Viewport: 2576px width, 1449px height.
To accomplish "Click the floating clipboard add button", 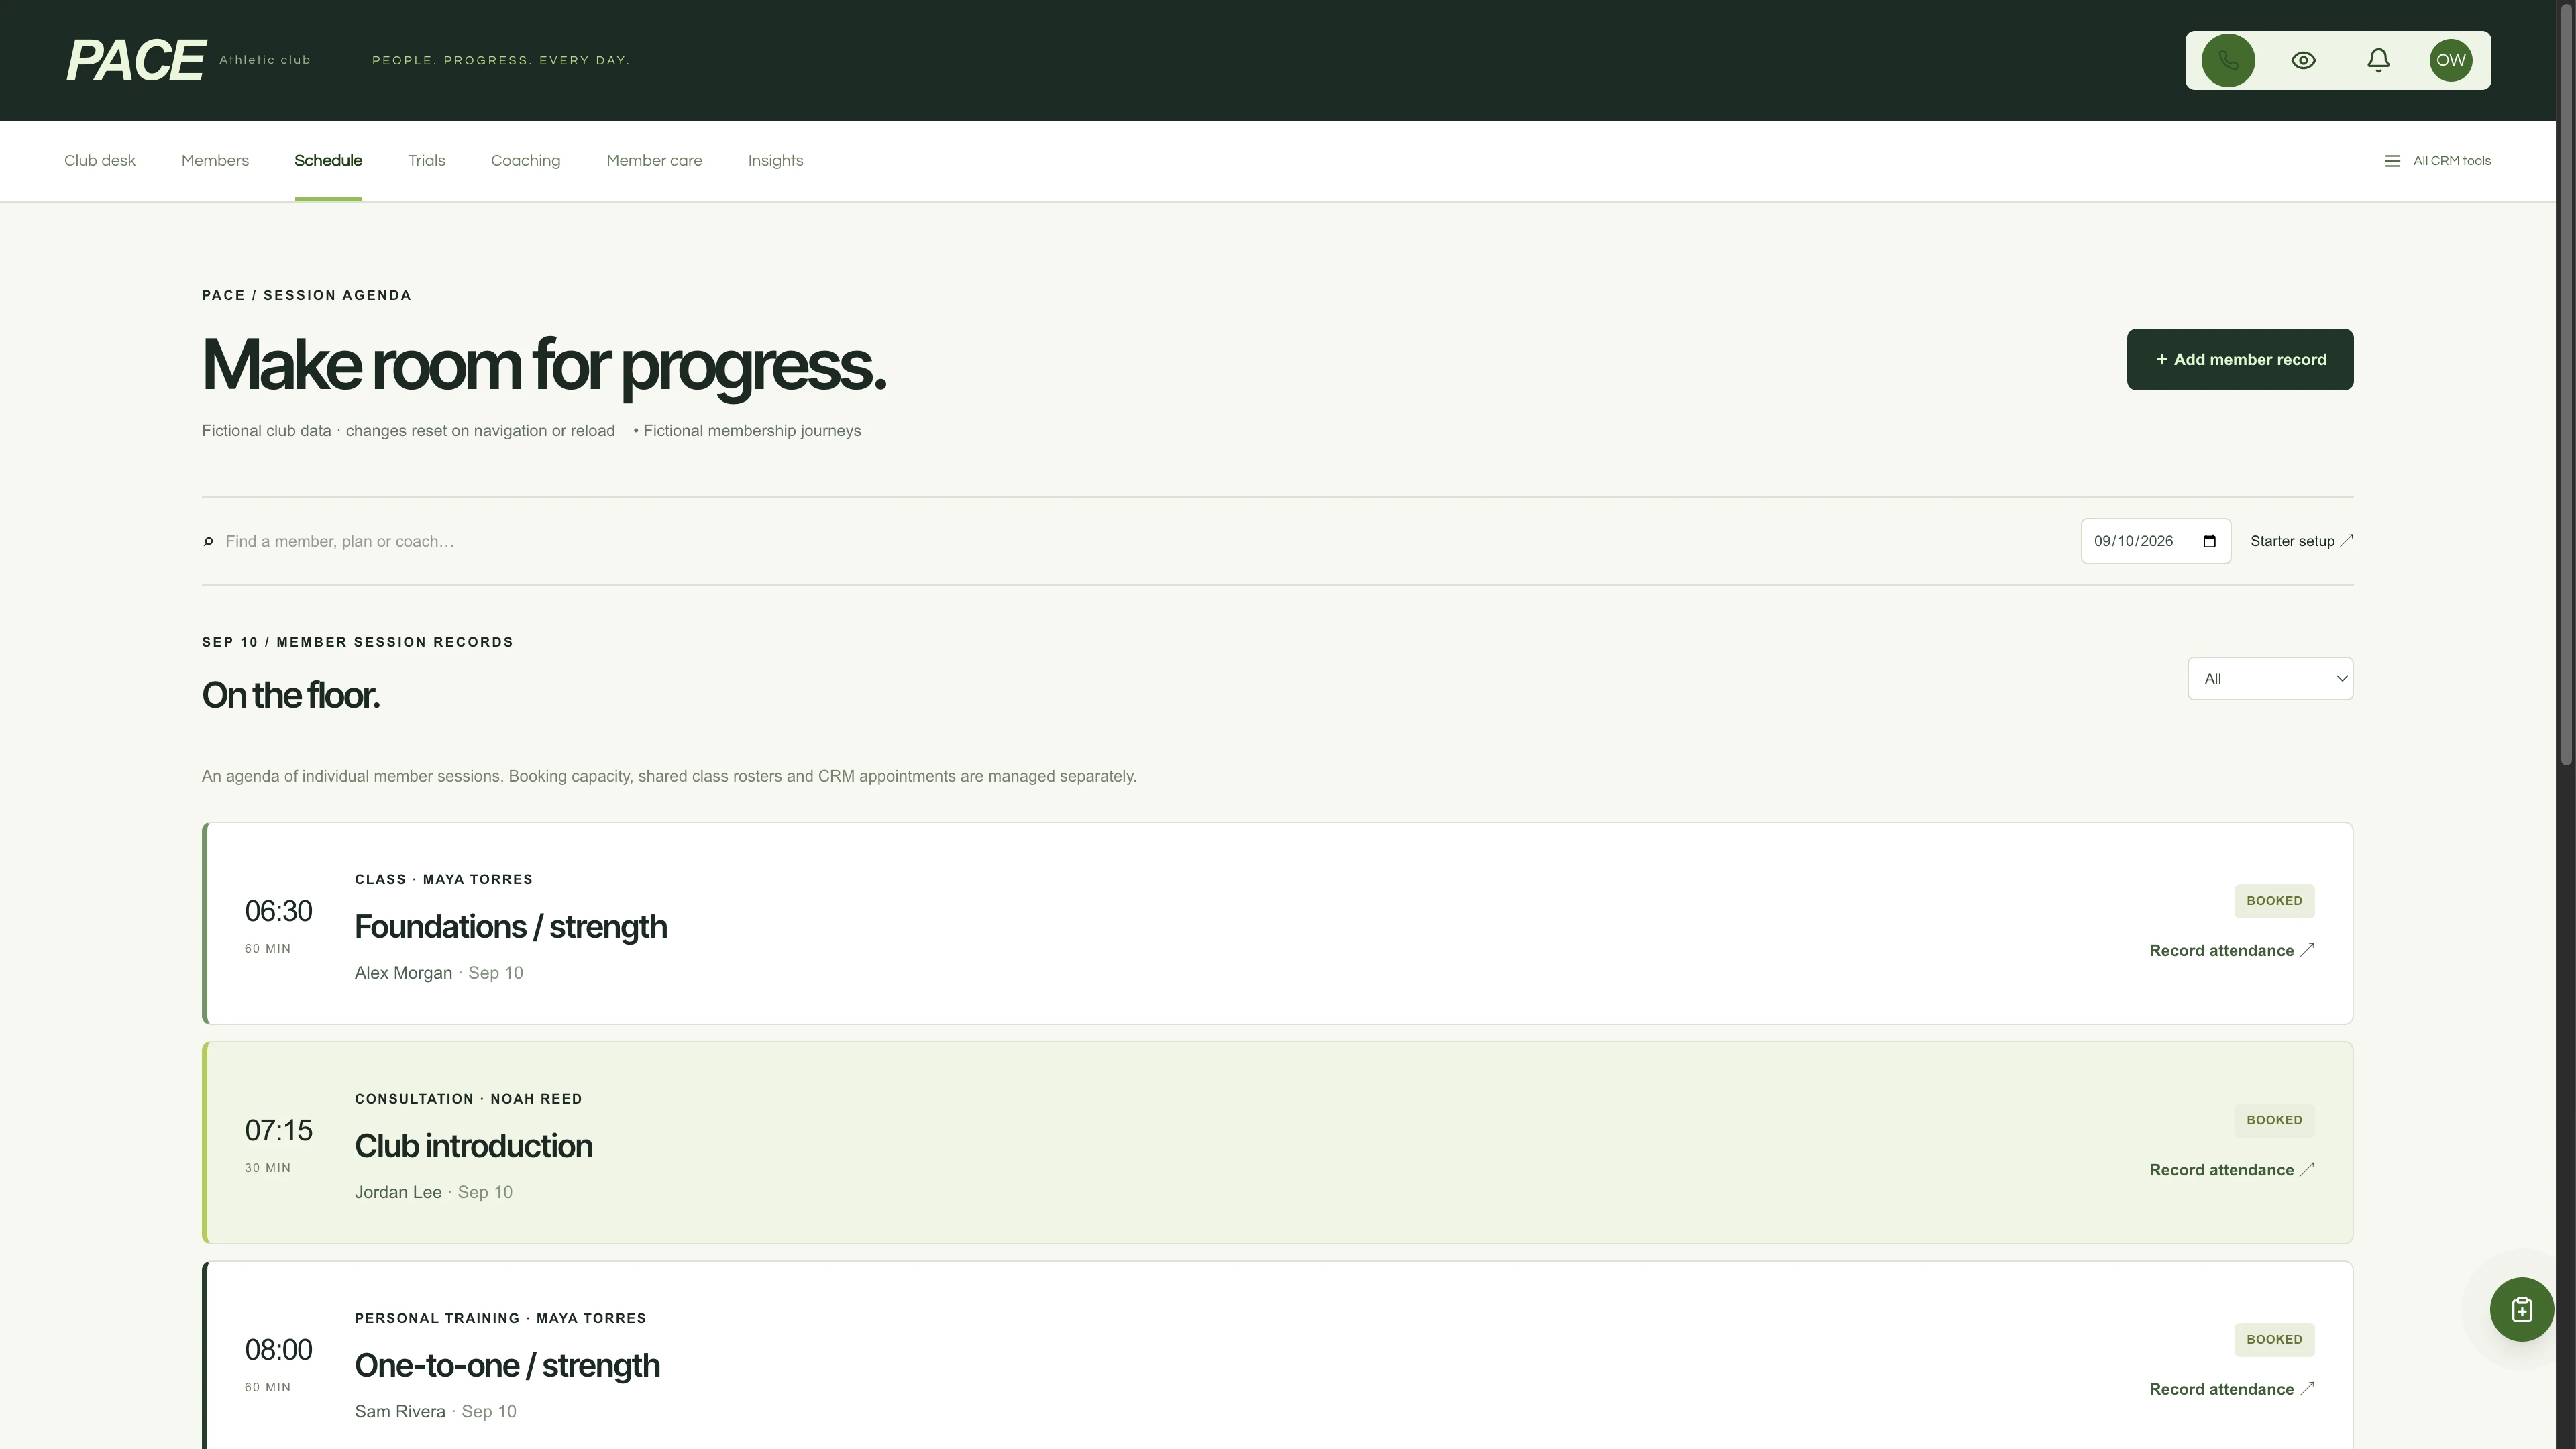I will point(2521,1309).
